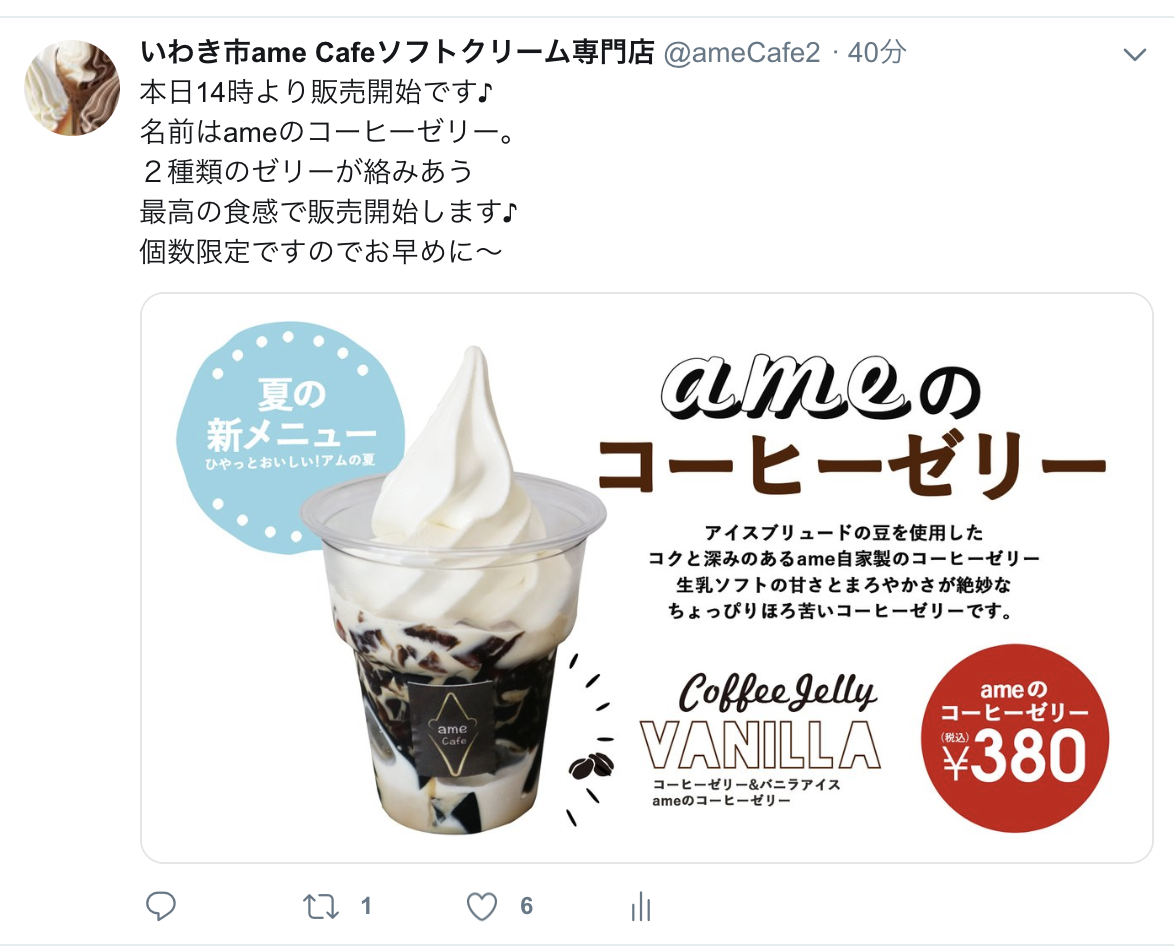The width and height of the screenshot is (1174, 950).
Task: Click the retweet arrows icon
Action: (320, 907)
